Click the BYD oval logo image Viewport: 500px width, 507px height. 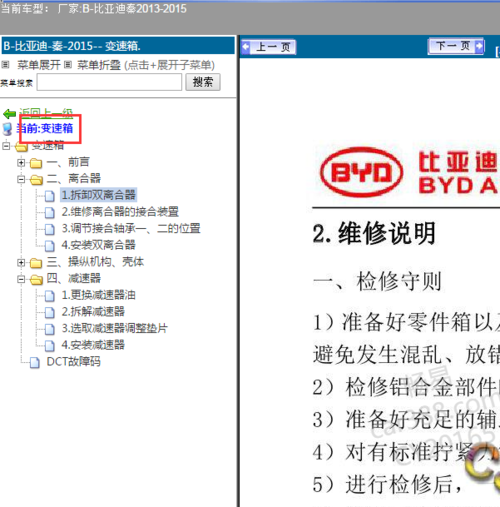click(x=361, y=172)
